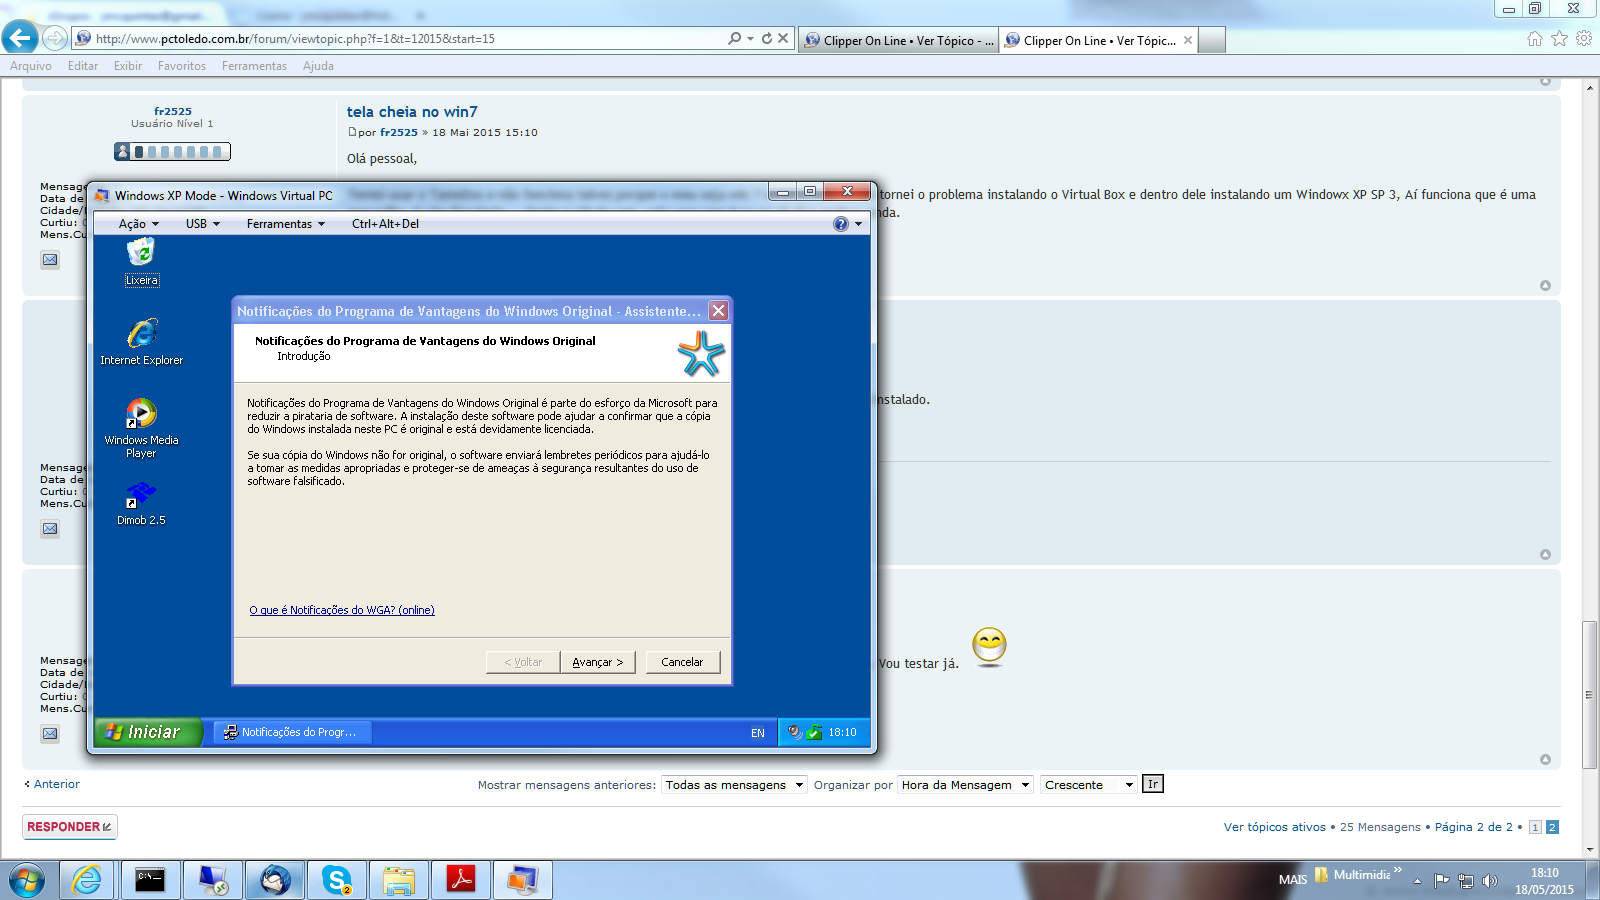Click the EN language indicator in XP taskbar
This screenshot has width=1600, height=900.
(x=758, y=733)
